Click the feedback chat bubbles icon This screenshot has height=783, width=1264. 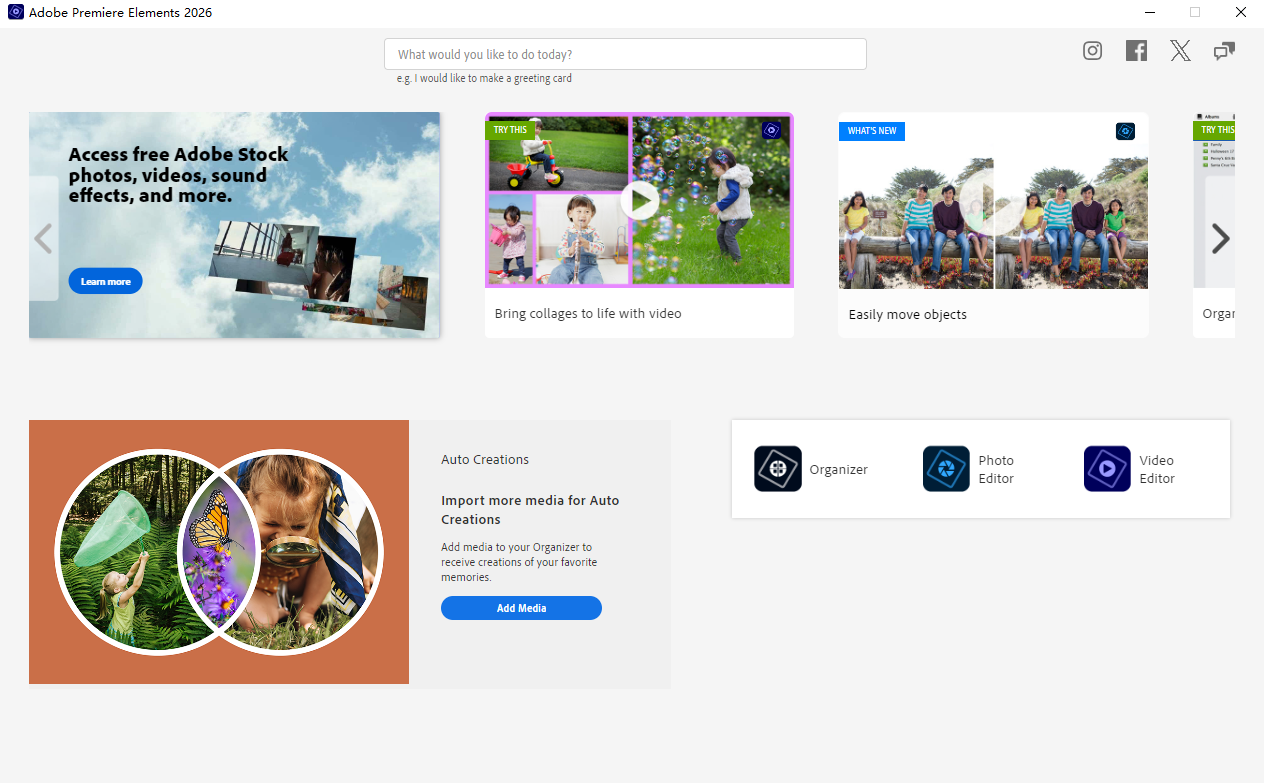click(x=1224, y=51)
